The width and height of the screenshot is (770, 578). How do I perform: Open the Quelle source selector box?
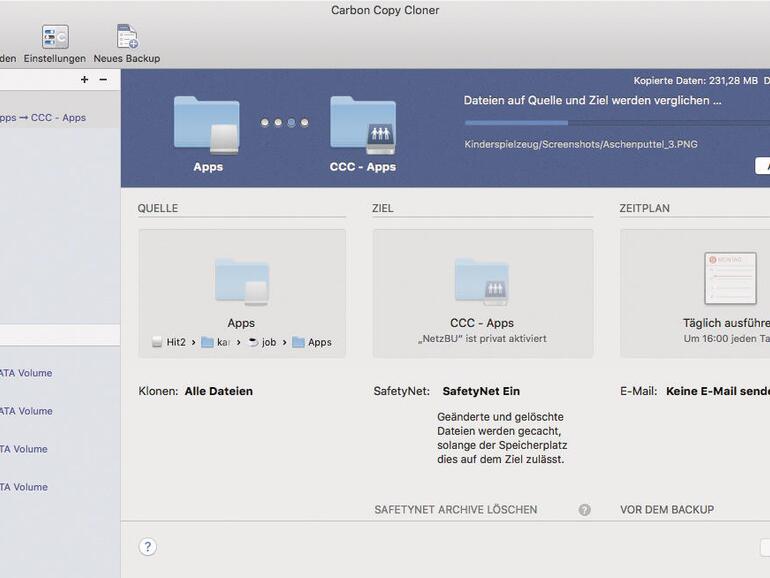pos(242,293)
